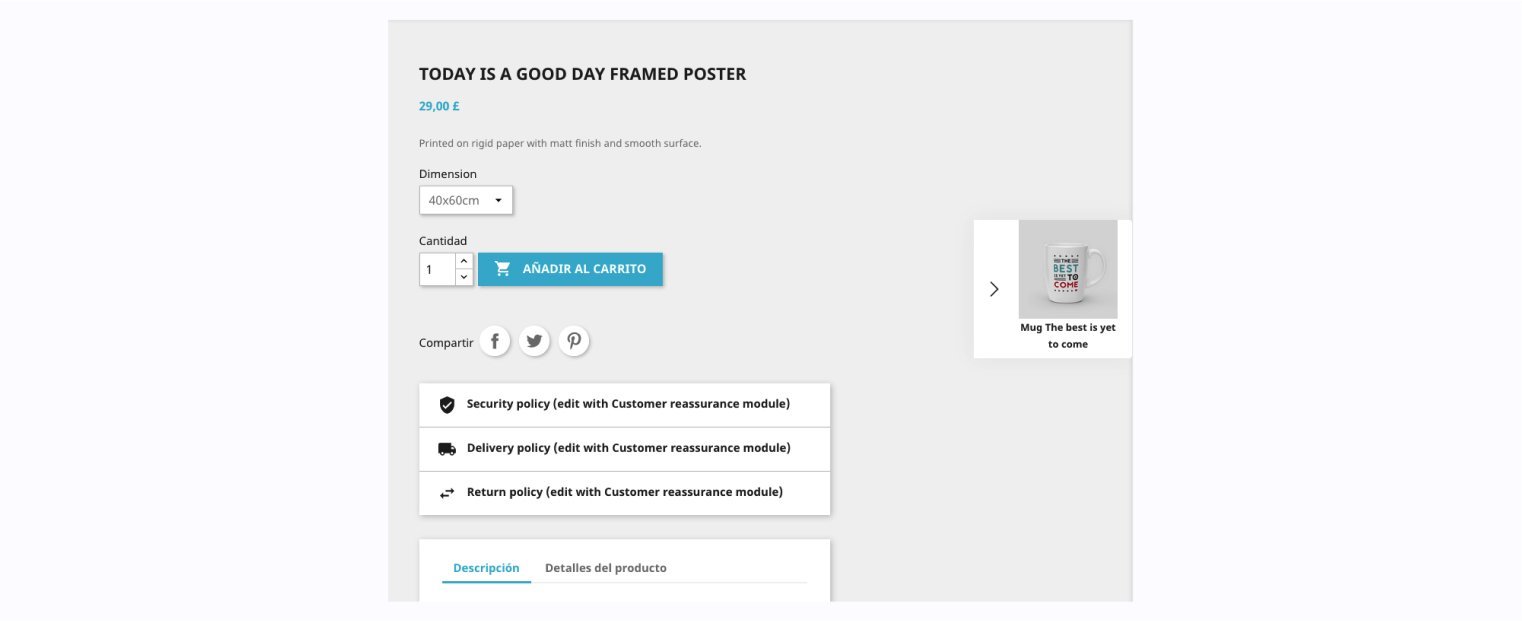Focus the Cantidad quantity input field

(x=437, y=269)
